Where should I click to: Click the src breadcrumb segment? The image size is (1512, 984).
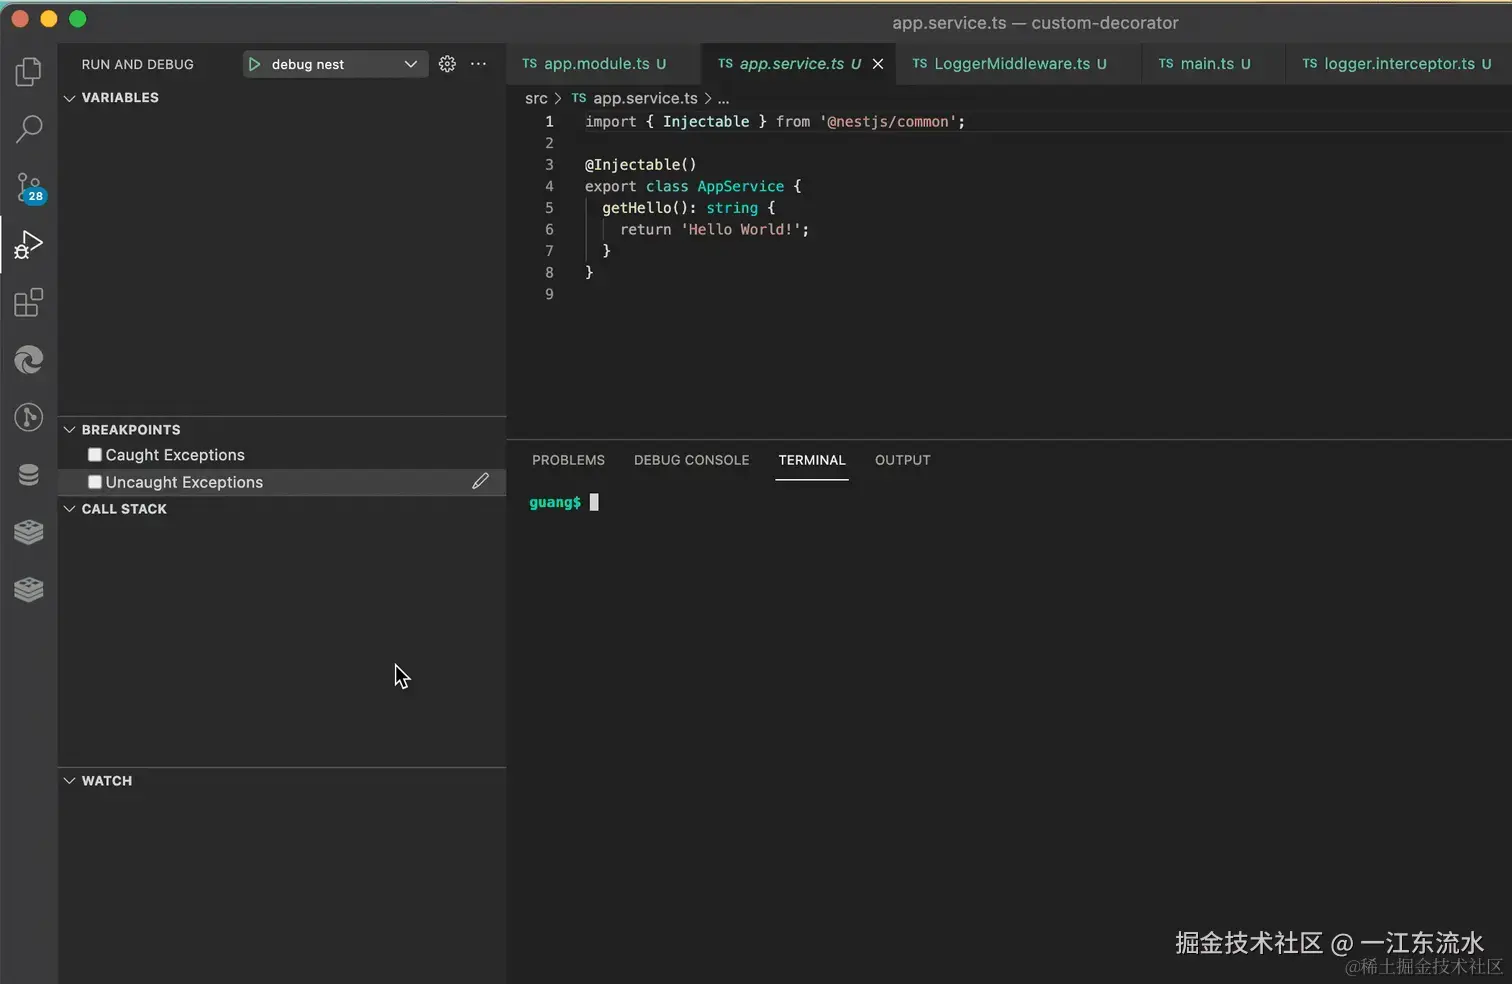click(536, 98)
